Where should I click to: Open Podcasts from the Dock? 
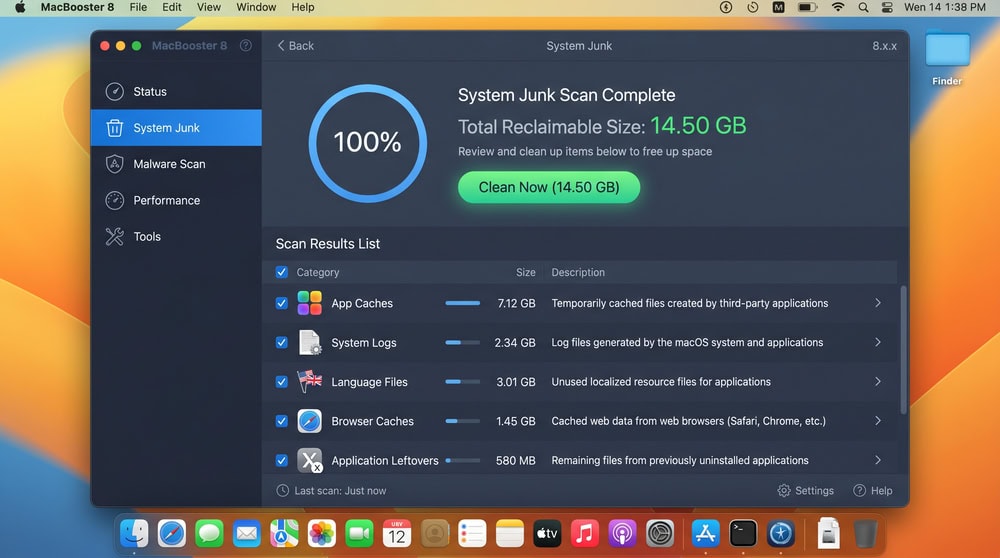[622, 533]
